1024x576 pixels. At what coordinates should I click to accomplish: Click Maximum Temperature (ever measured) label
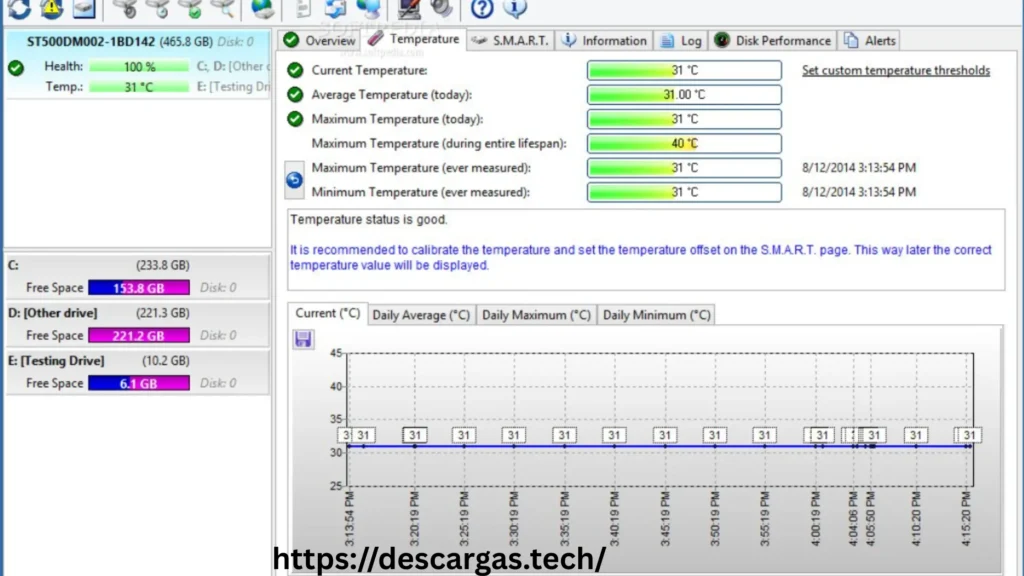tap(421, 168)
